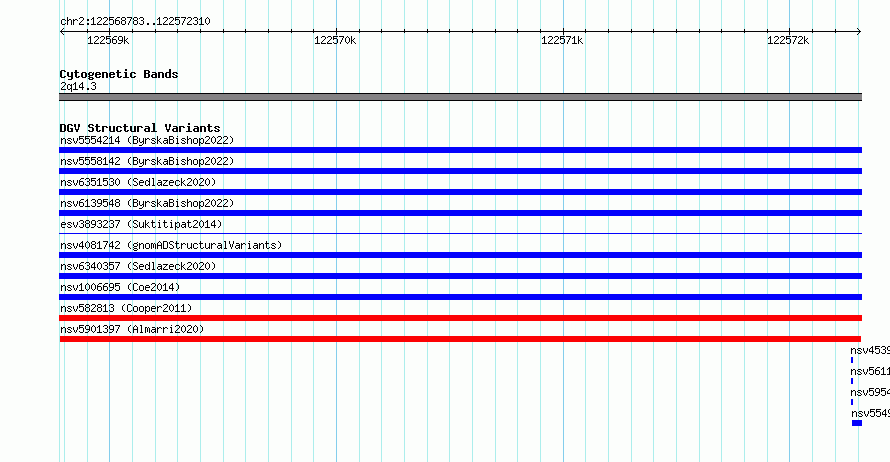The image size is (890, 462).
Task: Open the DGV Structural Variants track title
Action: [x=140, y=128]
